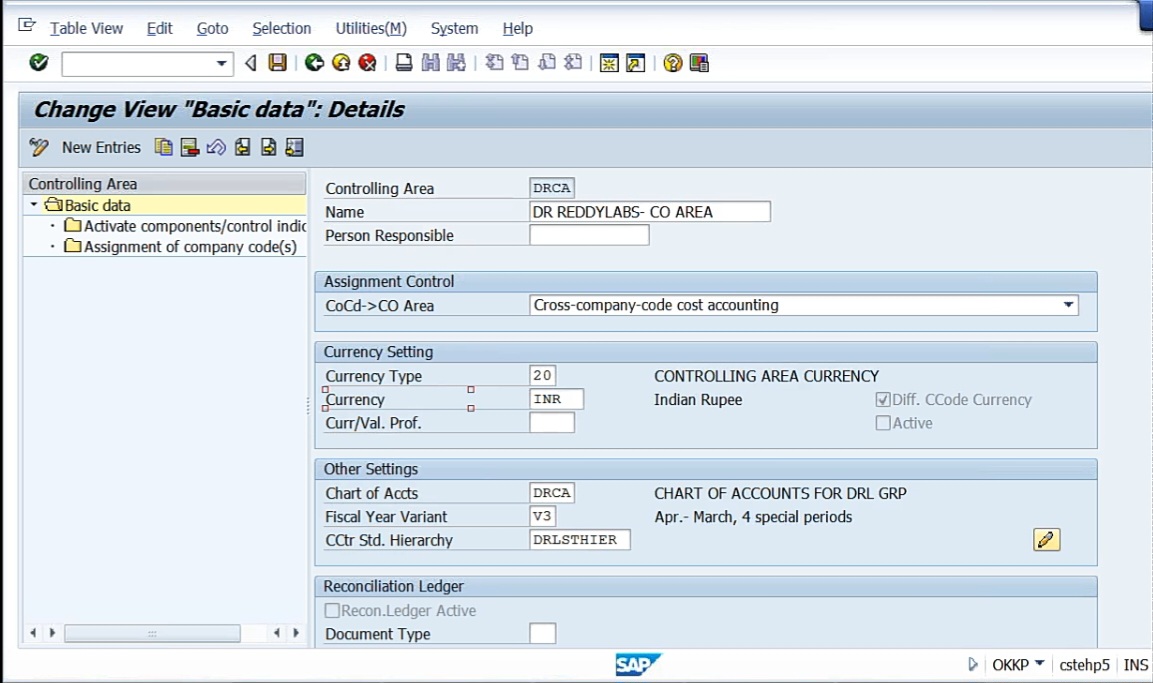Click the green Back arrow icon
The height and width of the screenshot is (683, 1153).
pos(314,63)
